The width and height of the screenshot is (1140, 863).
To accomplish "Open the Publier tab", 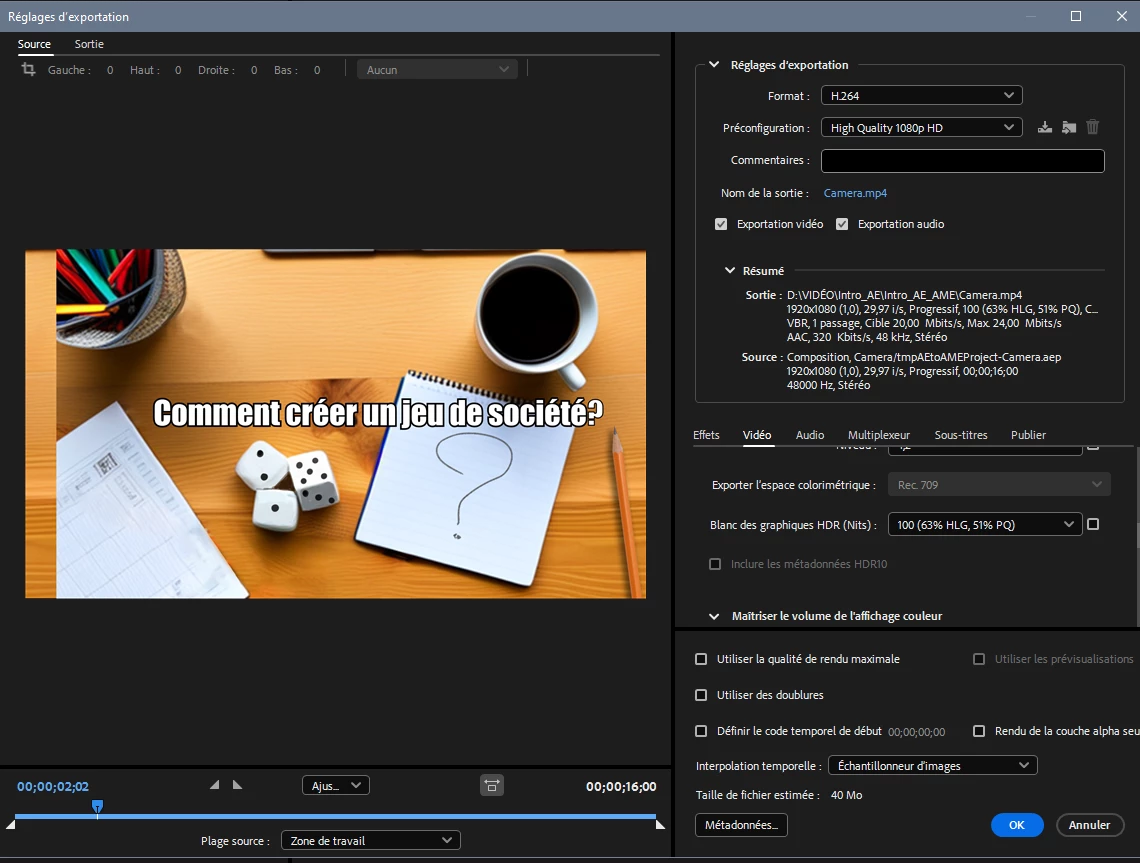I will coord(1028,435).
